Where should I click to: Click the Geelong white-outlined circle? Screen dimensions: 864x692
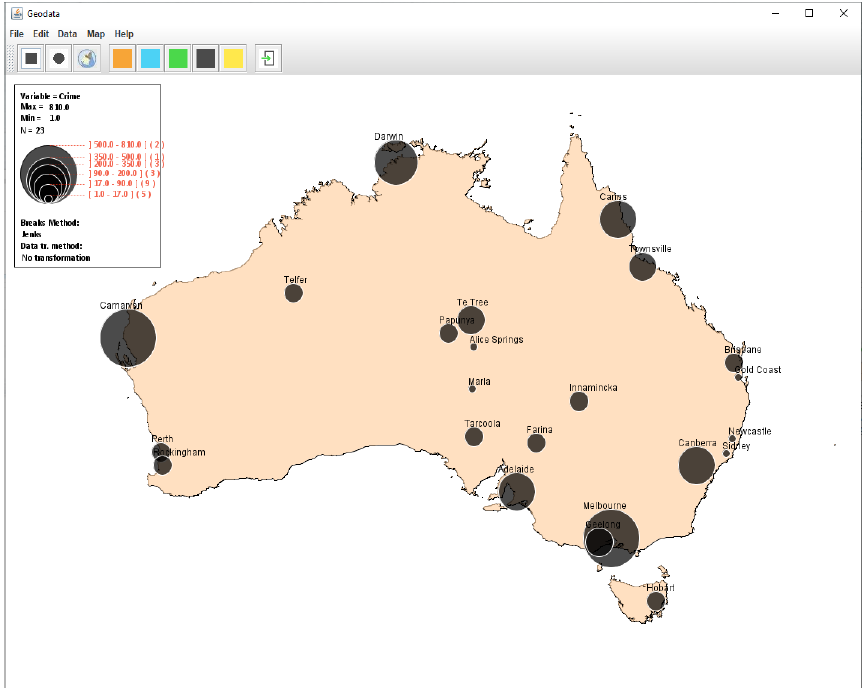point(599,542)
